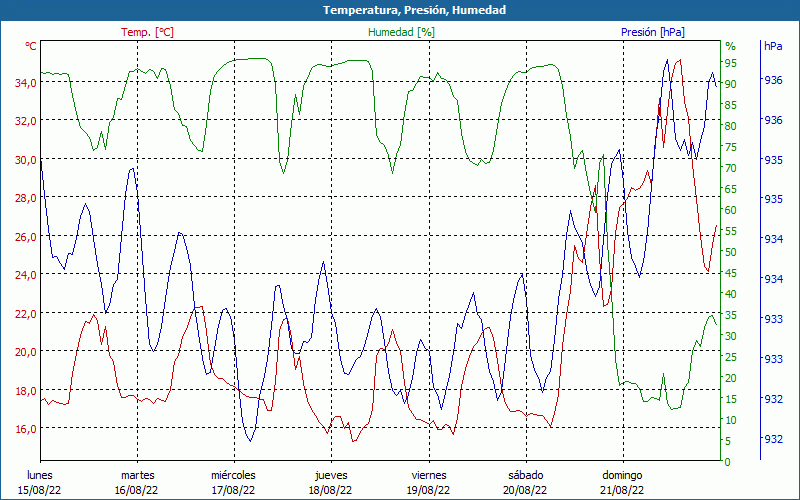Click the date 17/08/22
Image resolution: width=800 pixels, height=500 pixels.
click(x=234, y=490)
